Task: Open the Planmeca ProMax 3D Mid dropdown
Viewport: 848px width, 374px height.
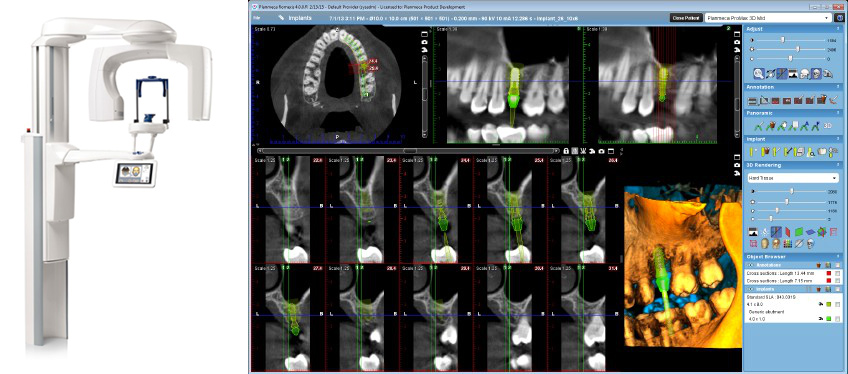Action: pyautogui.click(x=768, y=18)
